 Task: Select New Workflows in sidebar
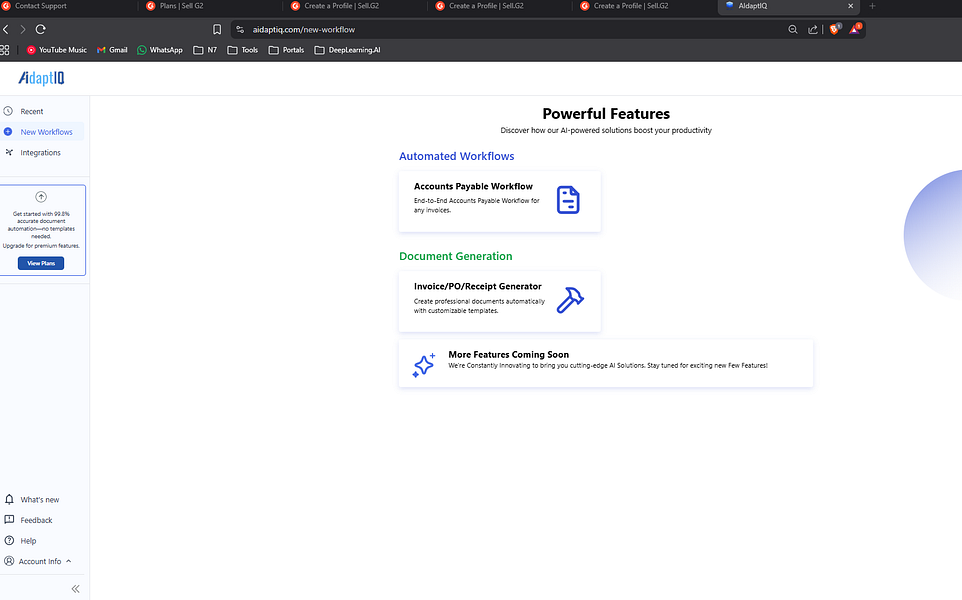(x=42, y=132)
